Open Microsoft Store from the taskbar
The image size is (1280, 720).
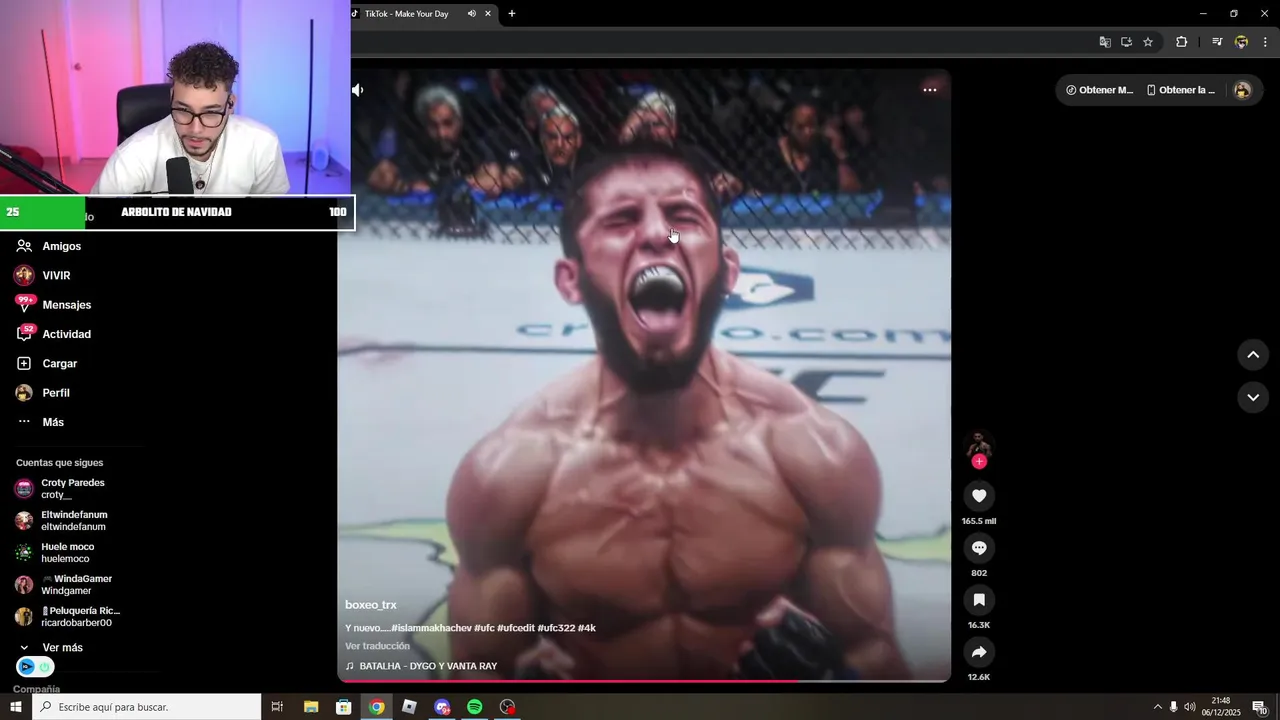pos(344,707)
